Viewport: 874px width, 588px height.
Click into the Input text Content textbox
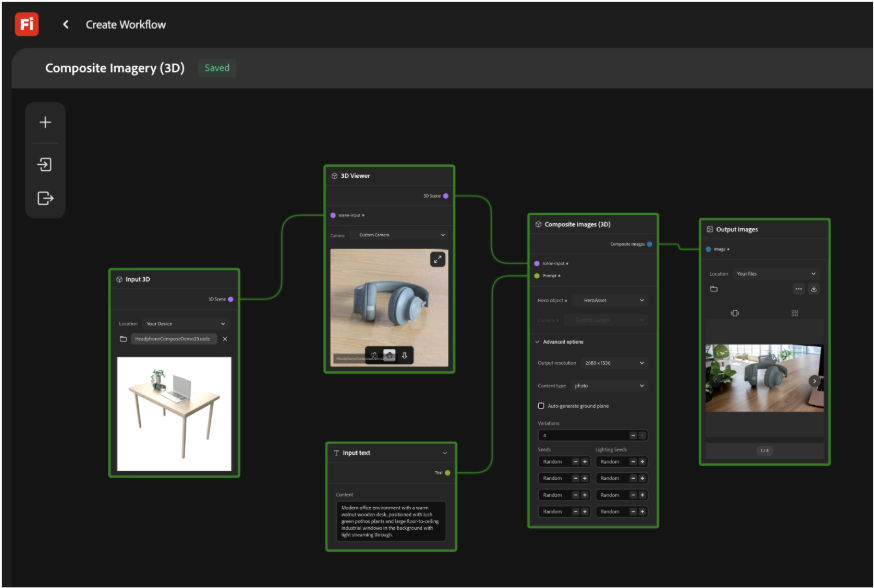click(390, 521)
